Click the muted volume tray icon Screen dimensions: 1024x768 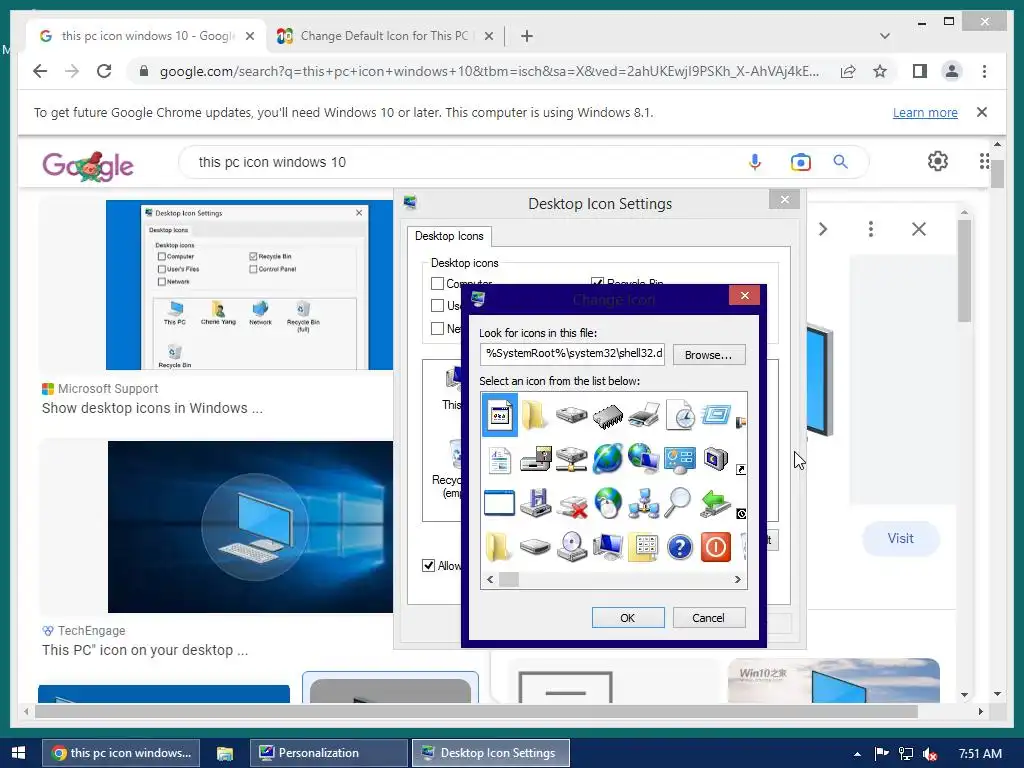click(930, 754)
